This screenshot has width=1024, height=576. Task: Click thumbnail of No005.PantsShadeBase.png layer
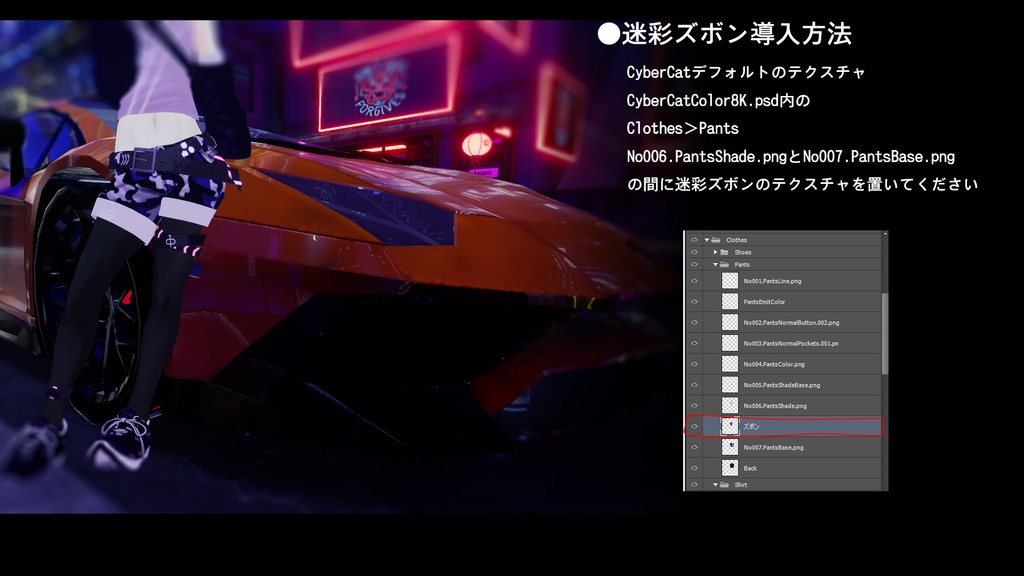731,384
